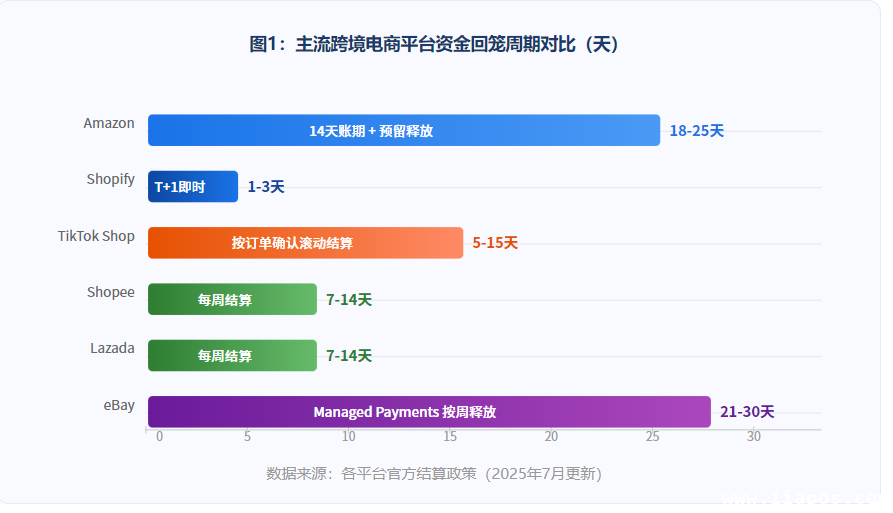Click the Shopee green bar 每周结算
Image resolution: width=893 pixels, height=513 pixels.
(x=232, y=299)
